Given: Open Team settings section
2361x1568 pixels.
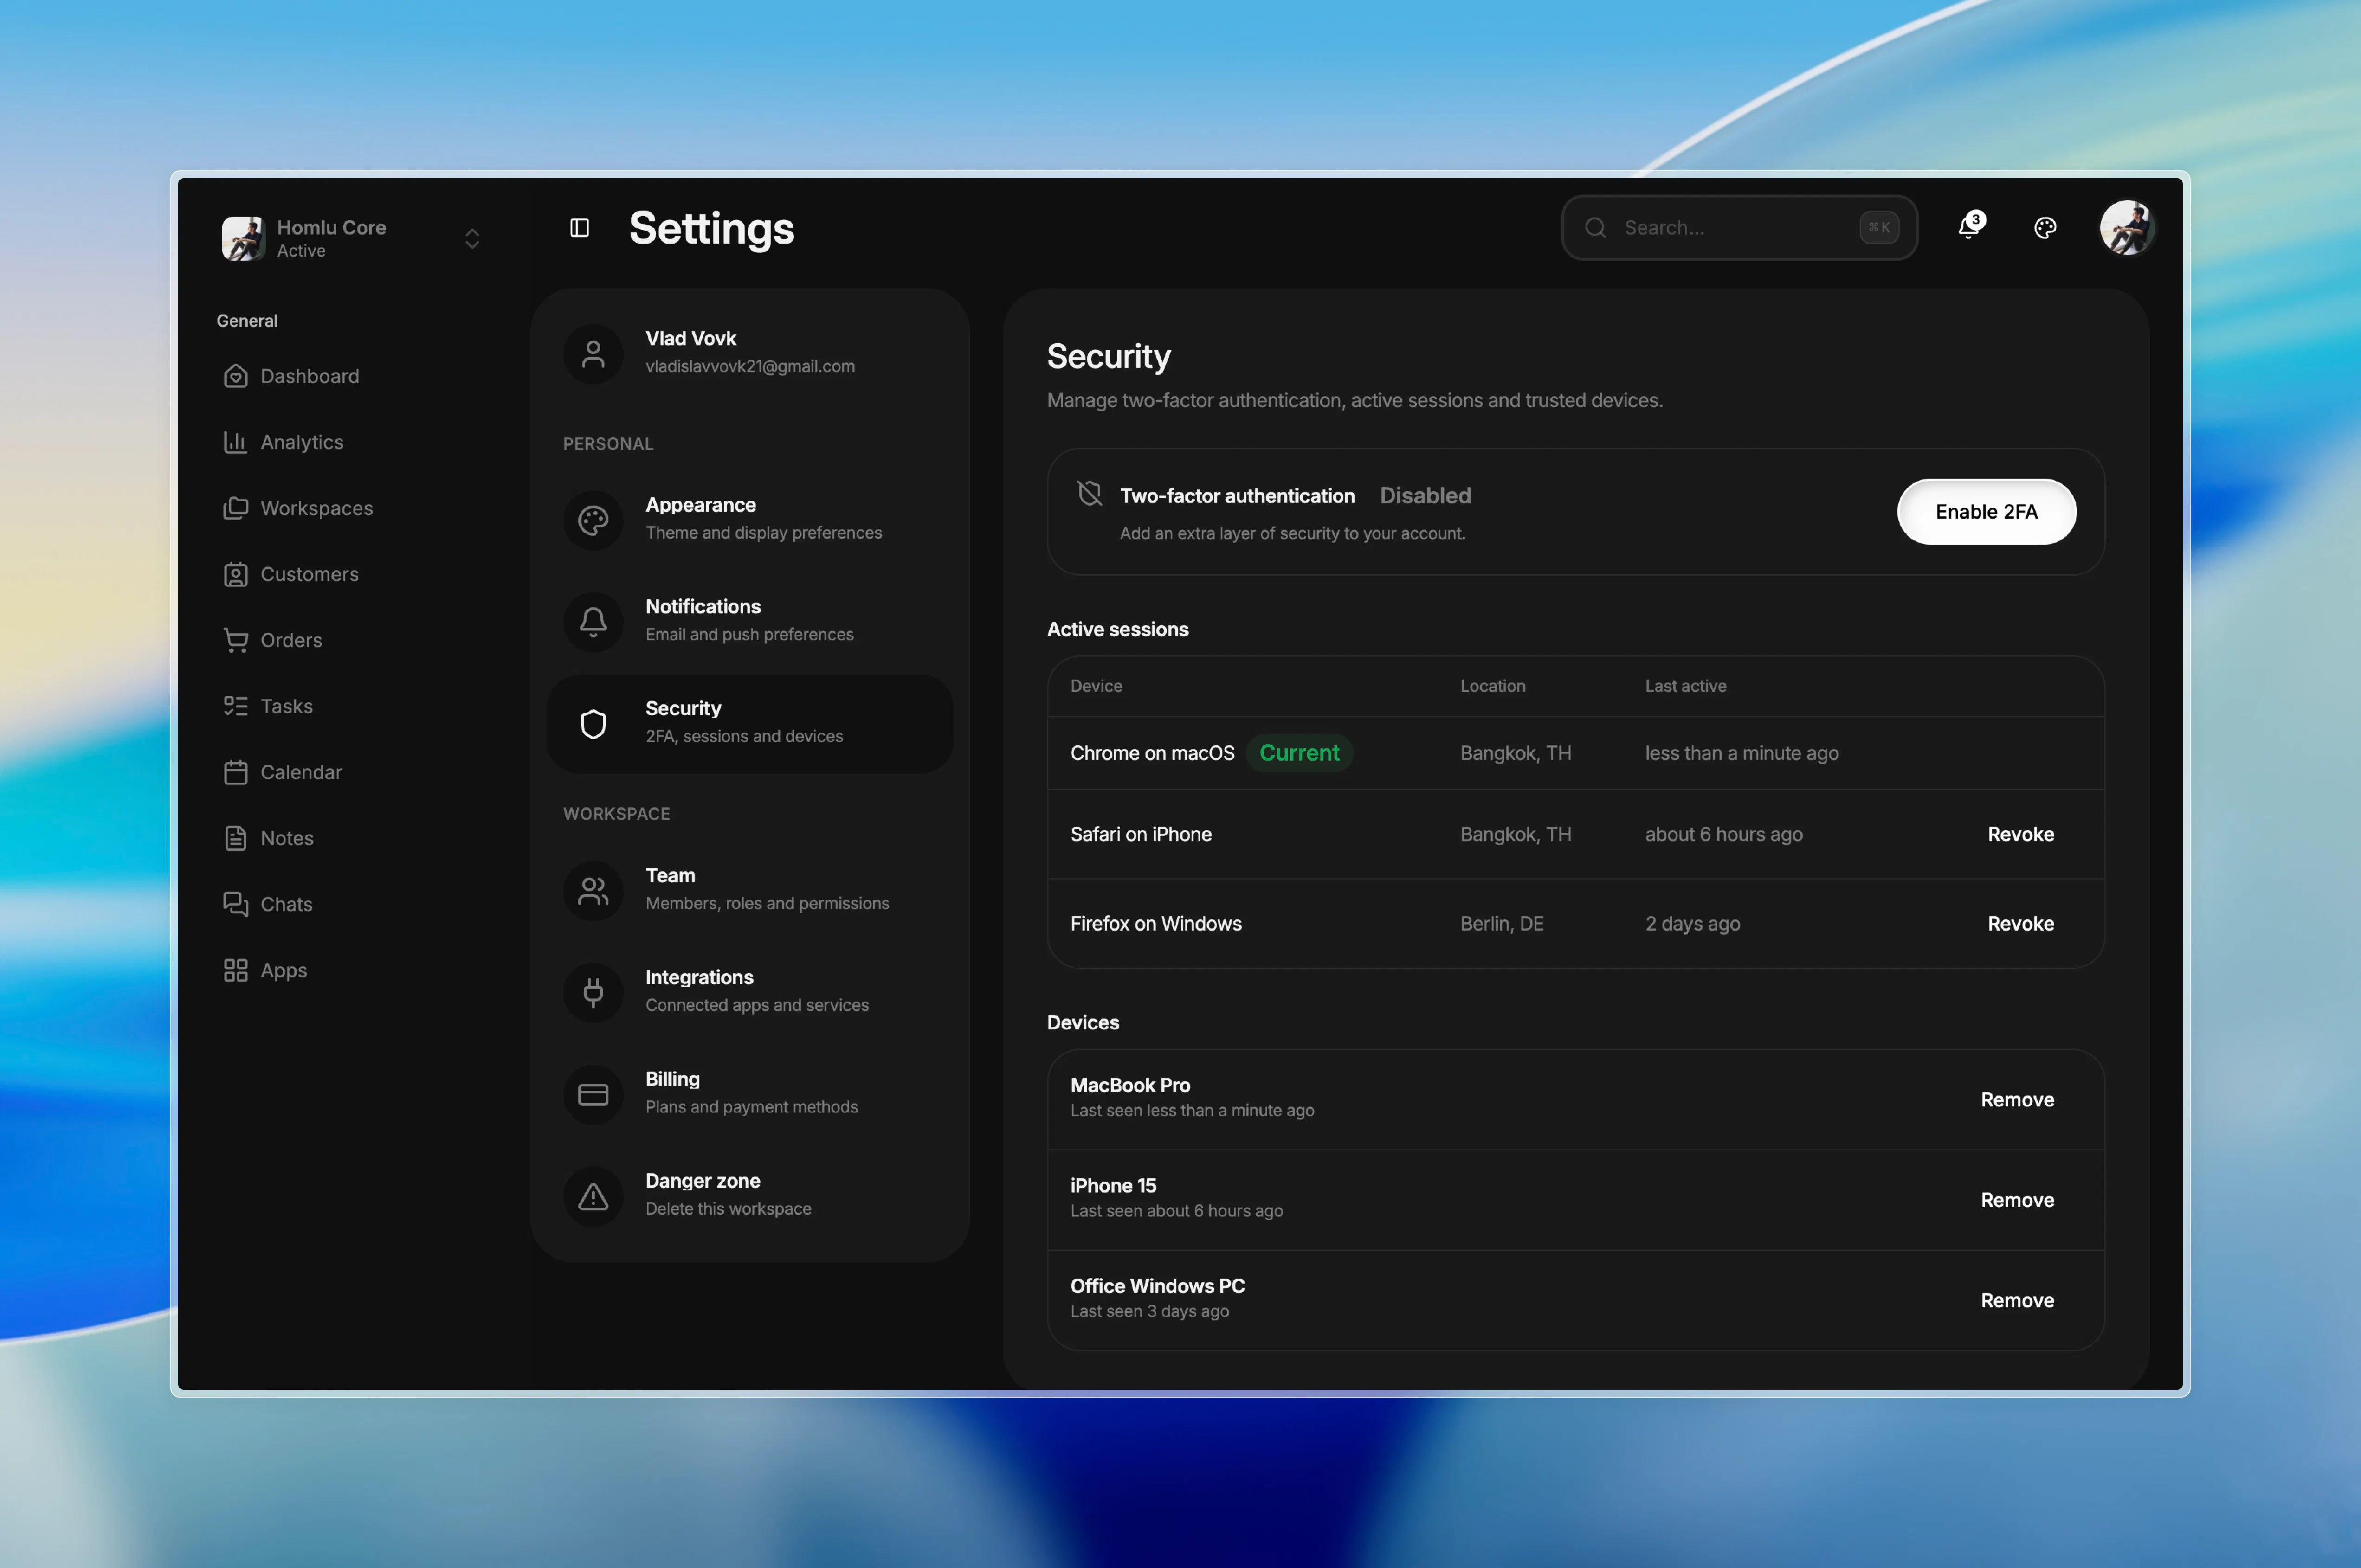Looking at the screenshot, I should point(750,891).
